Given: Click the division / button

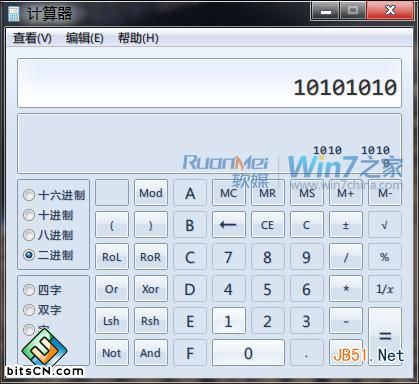Looking at the screenshot, I should click(x=346, y=257).
